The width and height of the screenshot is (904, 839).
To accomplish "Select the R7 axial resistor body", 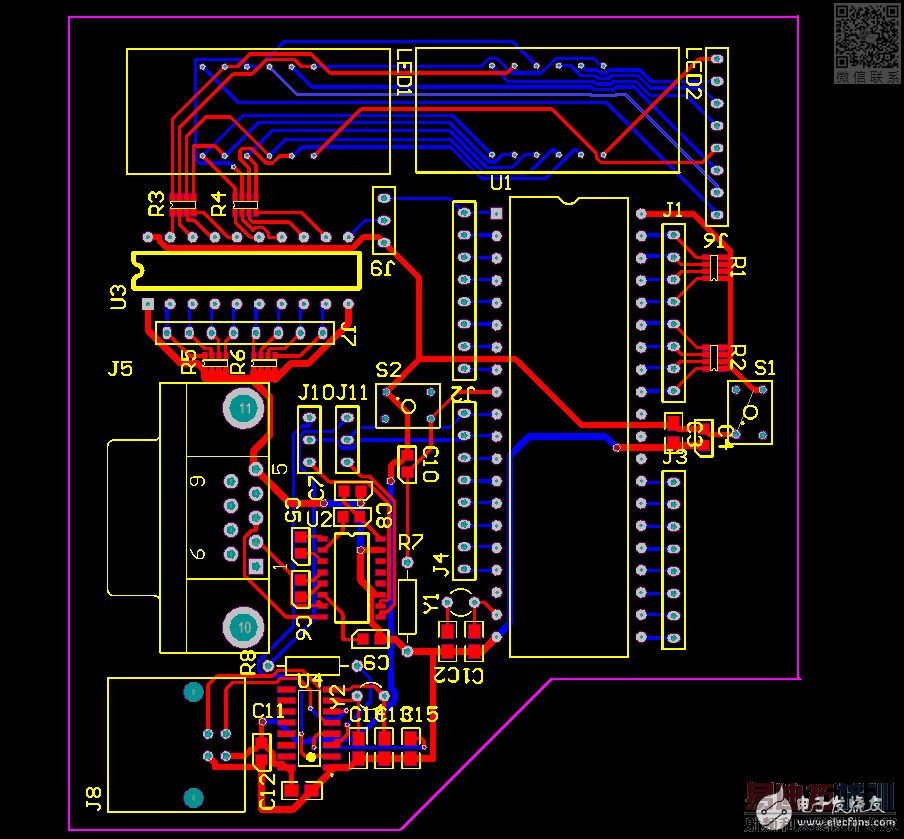I will tap(407, 607).
